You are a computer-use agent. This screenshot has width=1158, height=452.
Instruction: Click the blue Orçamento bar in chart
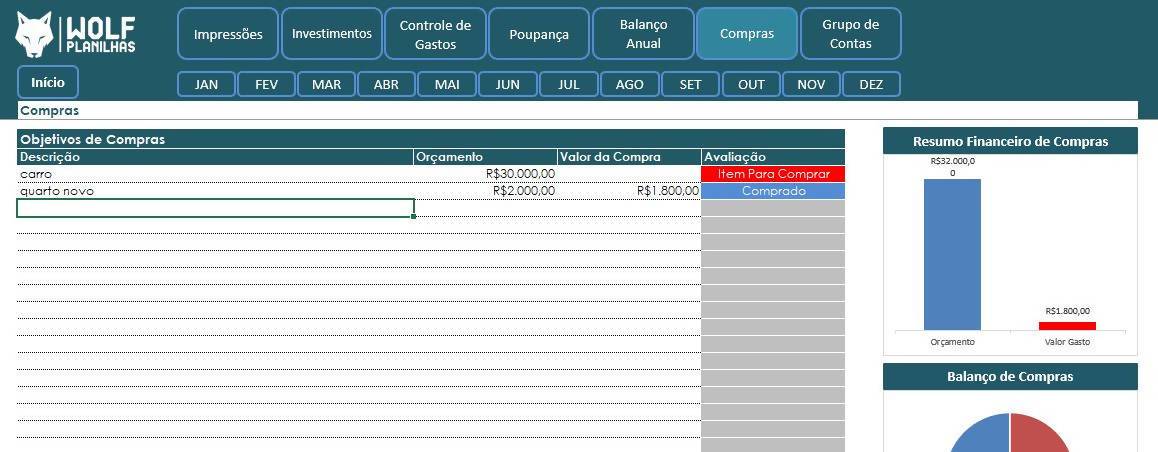point(952,254)
